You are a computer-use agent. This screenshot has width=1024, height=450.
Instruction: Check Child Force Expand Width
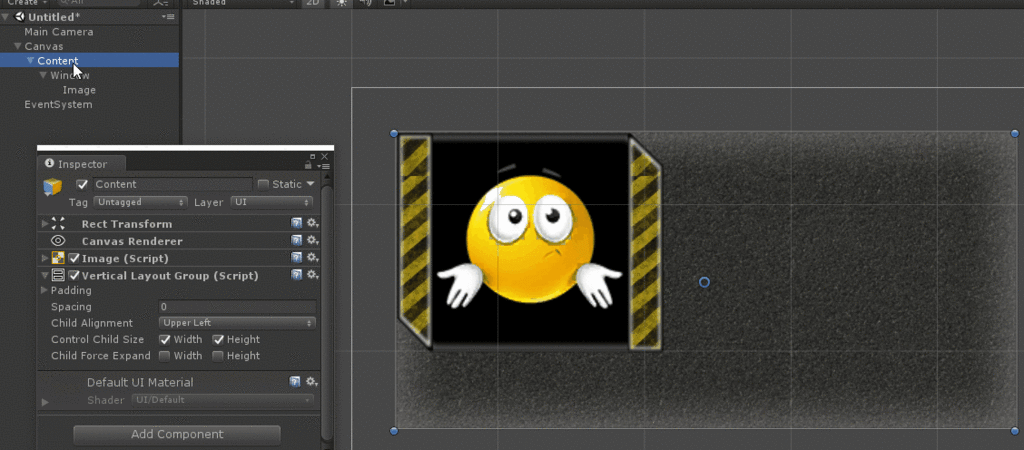[x=165, y=356]
